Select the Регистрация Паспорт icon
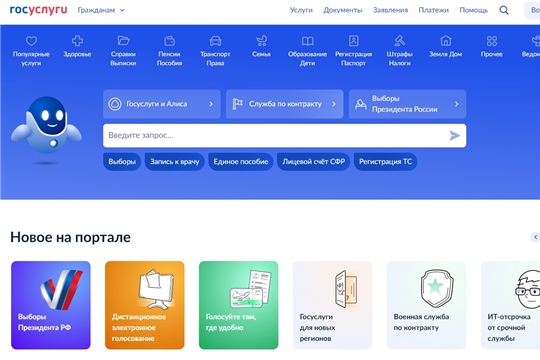The height and width of the screenshot is (360, 540). [x=354, y=41]
